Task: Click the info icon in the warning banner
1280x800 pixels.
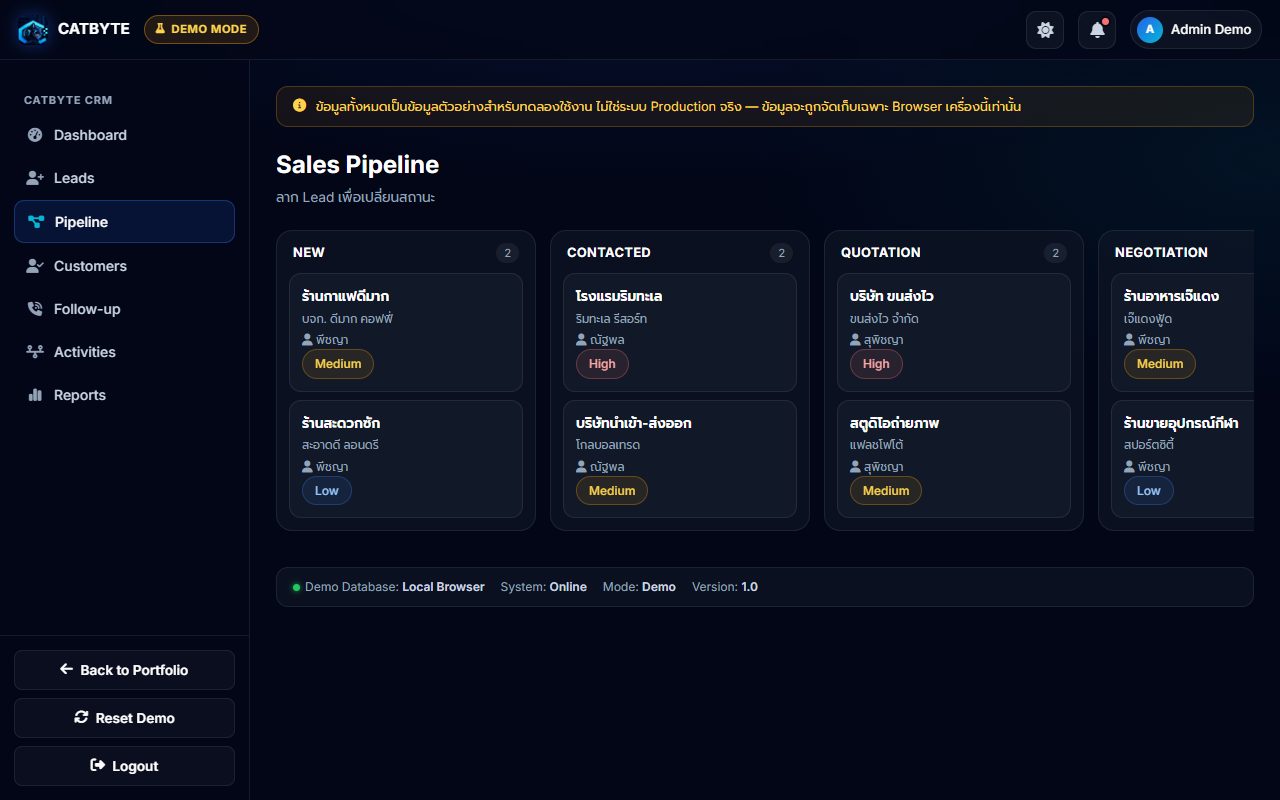Action: (x=299, y=105)
